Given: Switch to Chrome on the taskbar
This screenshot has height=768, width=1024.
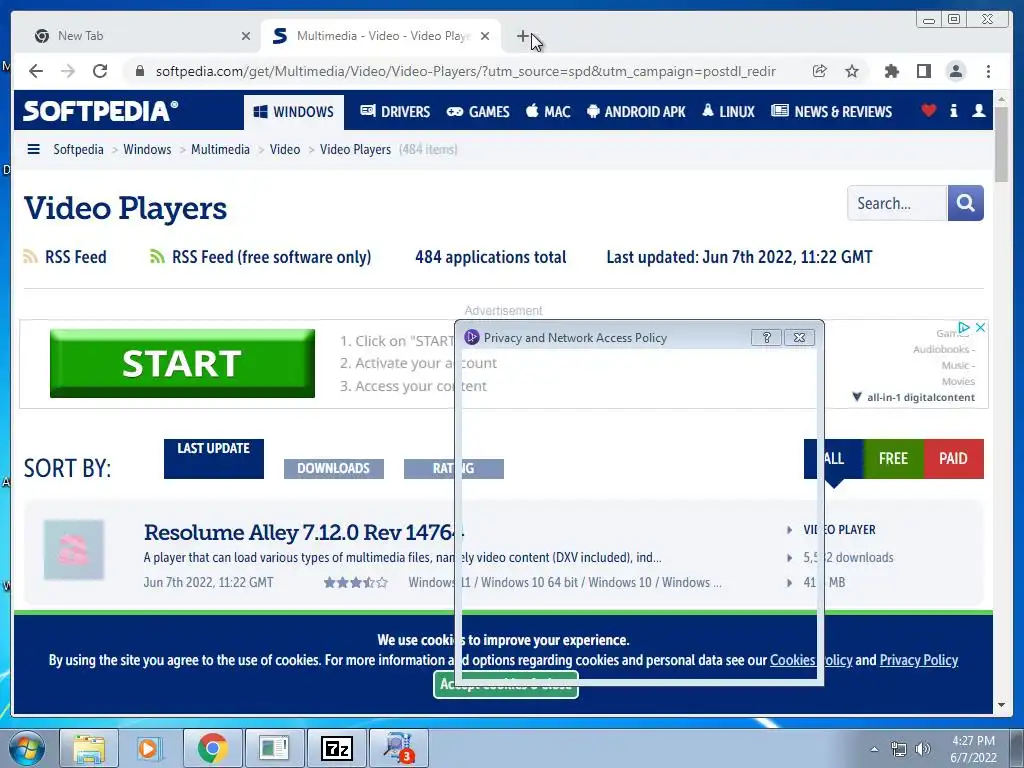Looking at the screenshot, I should tap(212, 748).
